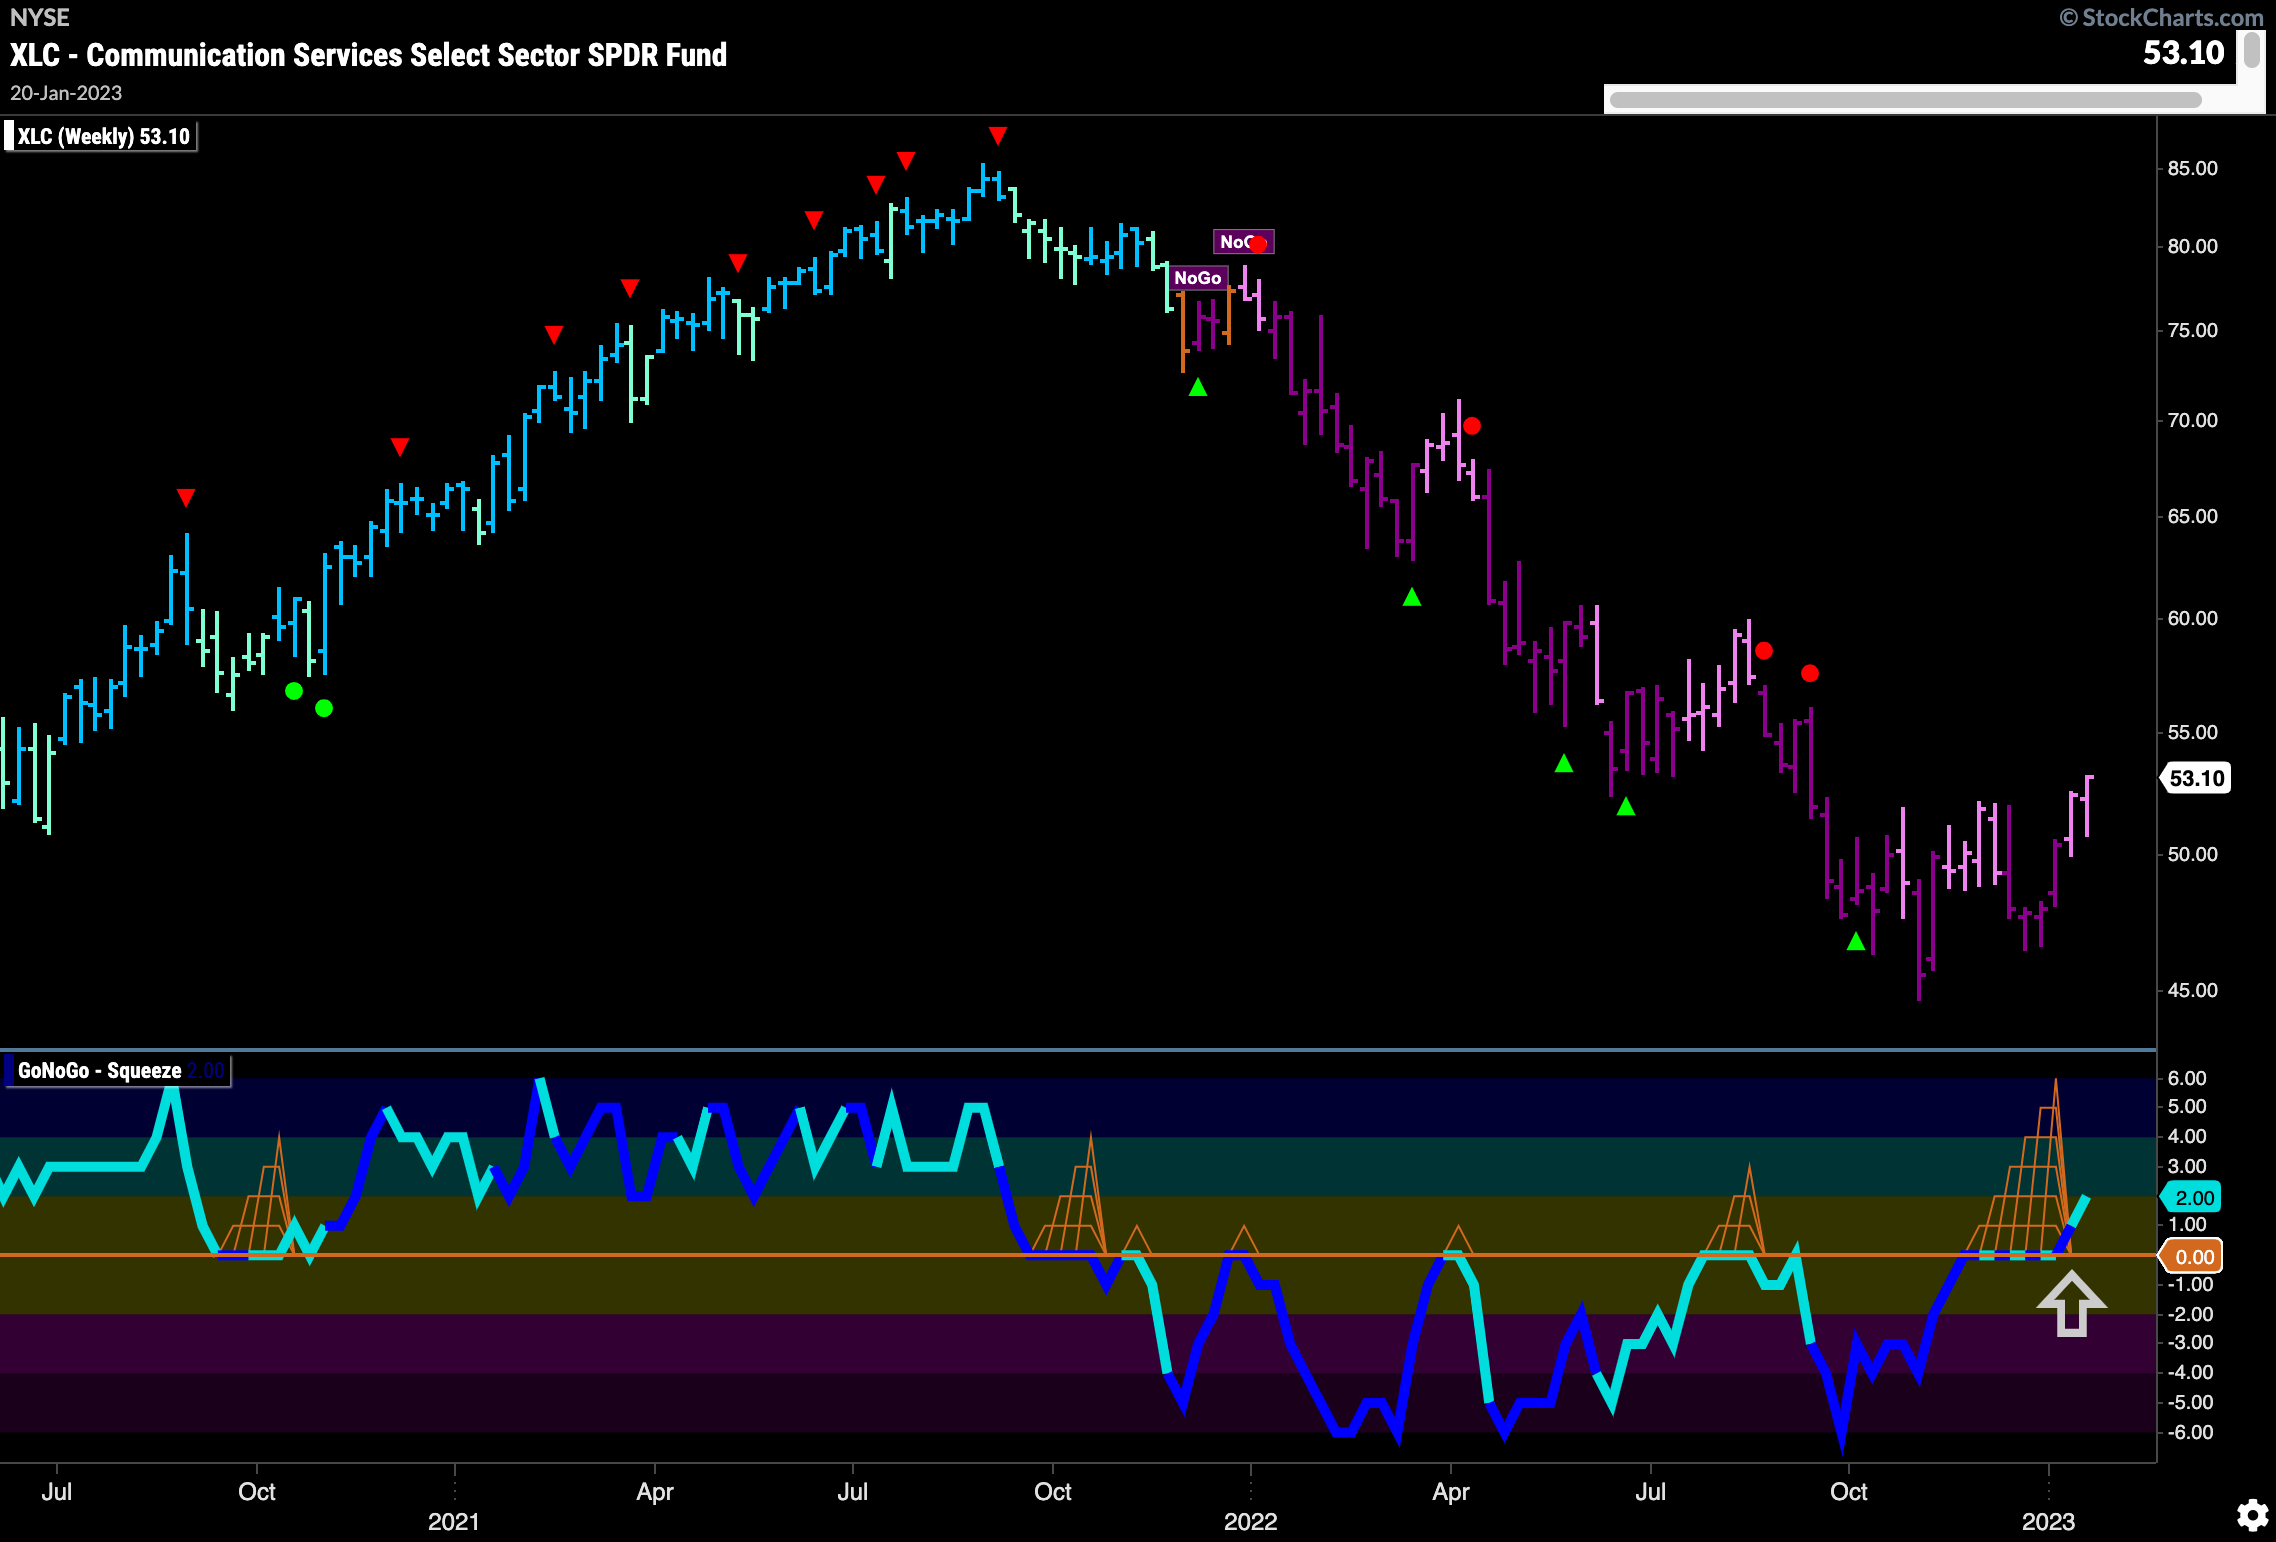Click the horizontal scrollbar near the price

(x=1905, y=99)
